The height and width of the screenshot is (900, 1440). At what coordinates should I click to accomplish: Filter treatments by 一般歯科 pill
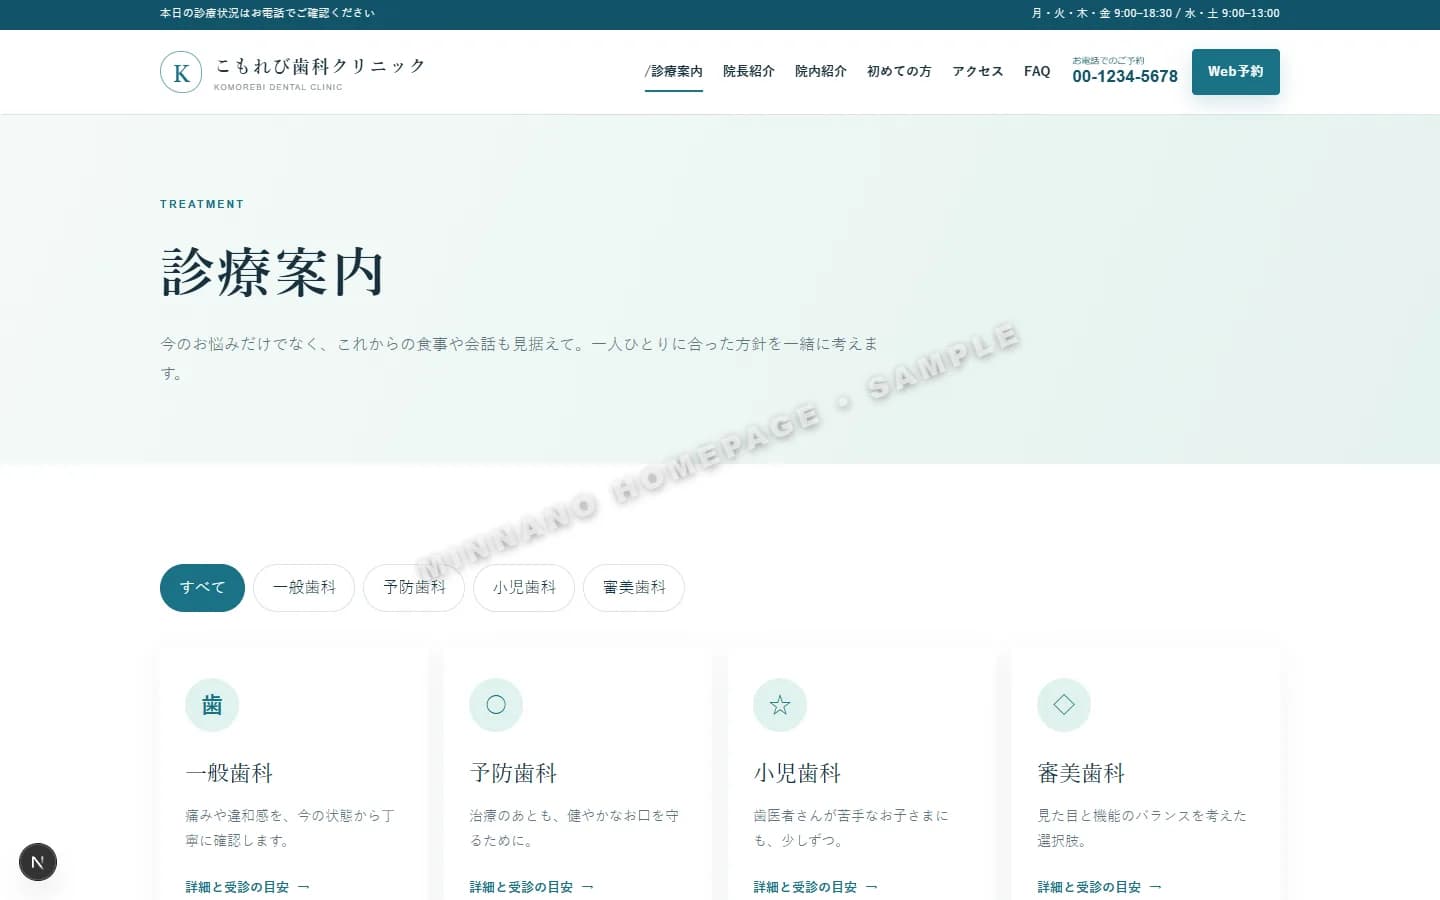[304, 588]
